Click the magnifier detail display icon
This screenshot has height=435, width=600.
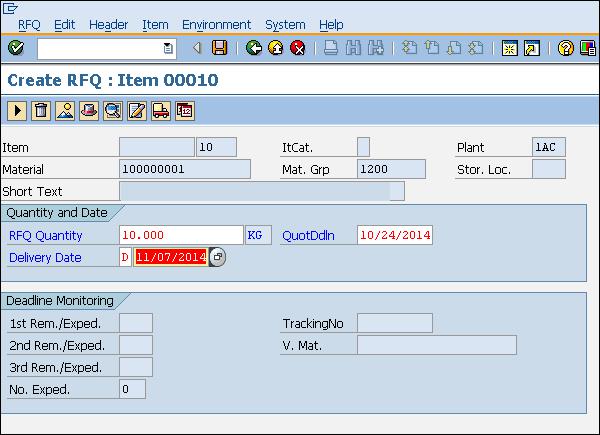coord(113,111)
